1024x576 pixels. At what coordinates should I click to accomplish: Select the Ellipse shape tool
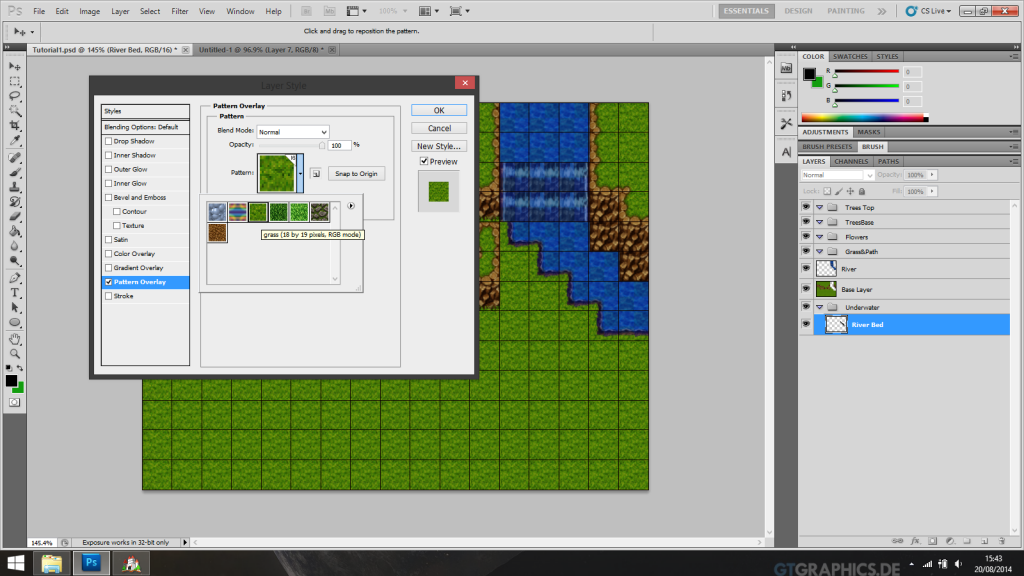(14, 323)
